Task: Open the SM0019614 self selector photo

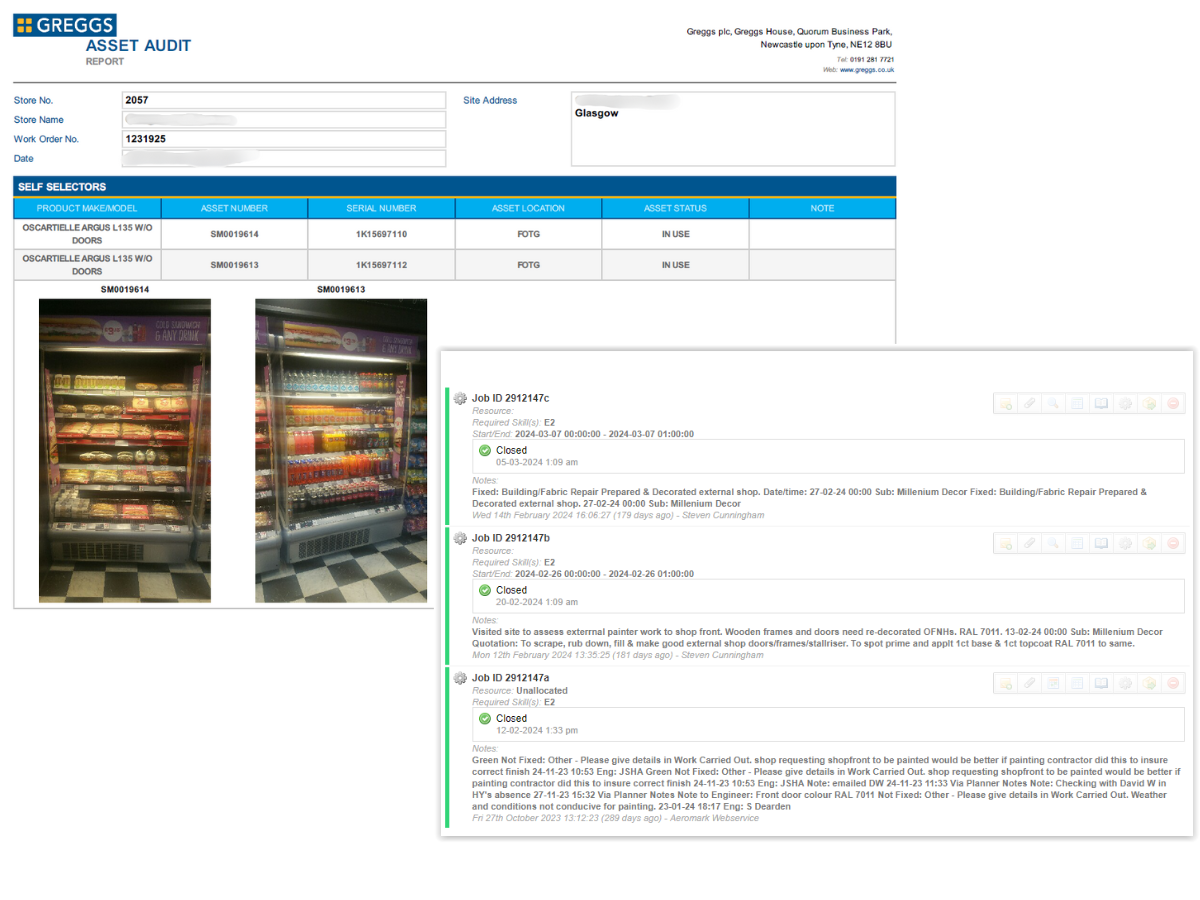Action: 125,450
